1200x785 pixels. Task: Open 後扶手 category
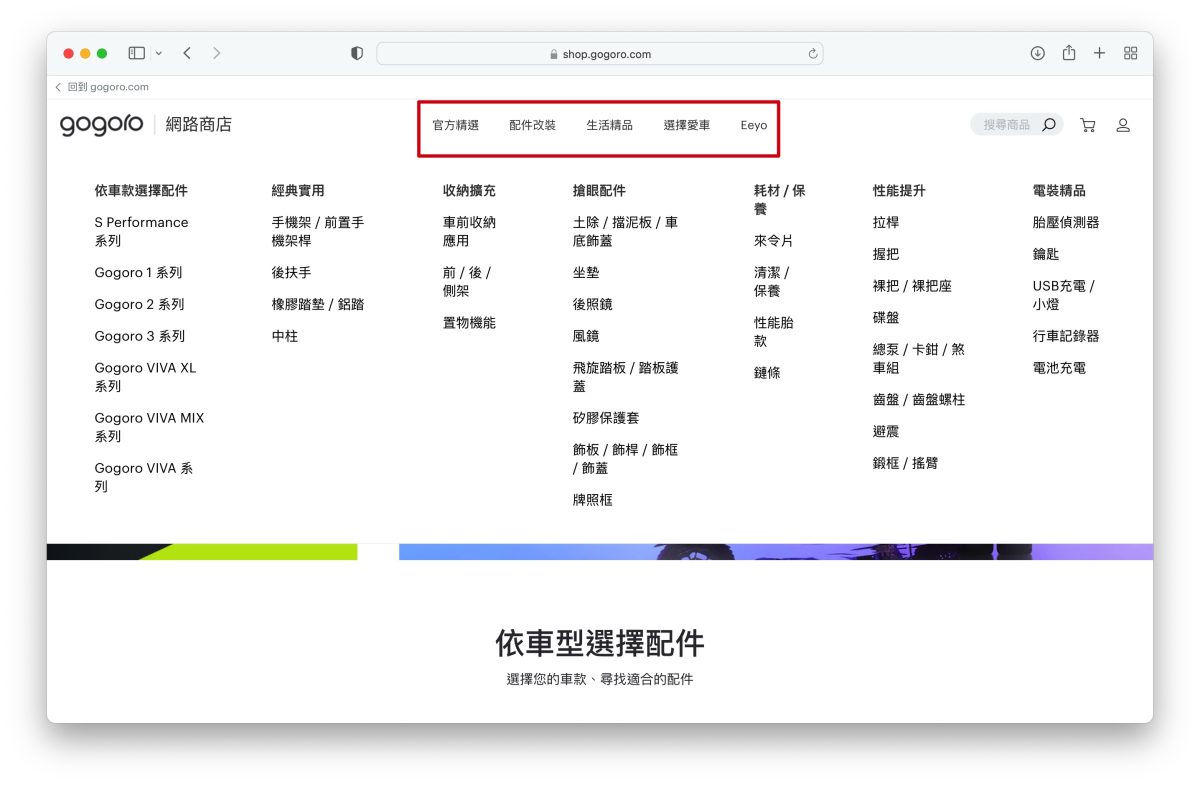[x=291, y=272]
